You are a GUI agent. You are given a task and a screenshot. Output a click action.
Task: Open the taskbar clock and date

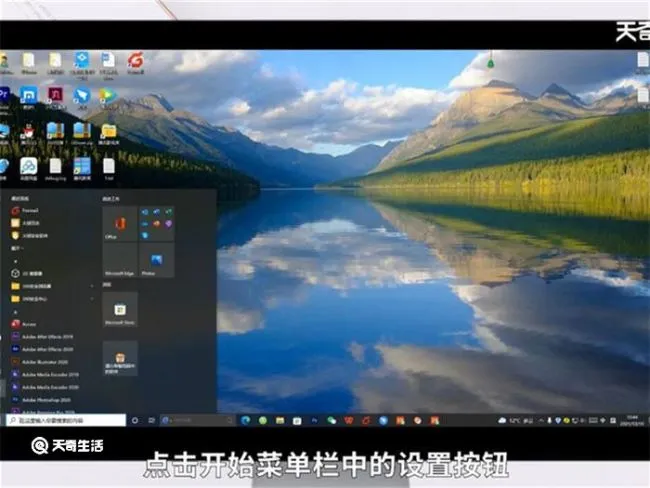[x=632, y=420]
